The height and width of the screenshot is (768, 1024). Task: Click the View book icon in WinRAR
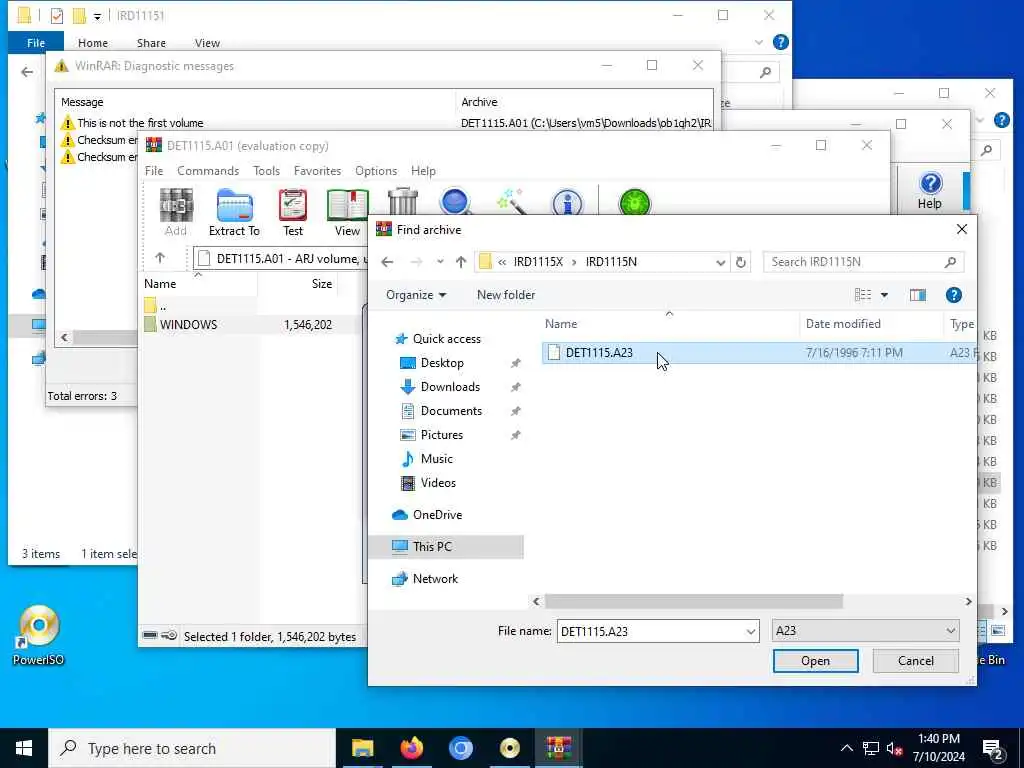(x=347, y=212)
